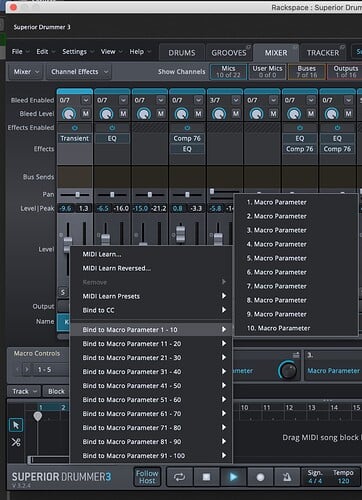
Task: Switch to the GROOVES tab
Action: tap(229, 53)
